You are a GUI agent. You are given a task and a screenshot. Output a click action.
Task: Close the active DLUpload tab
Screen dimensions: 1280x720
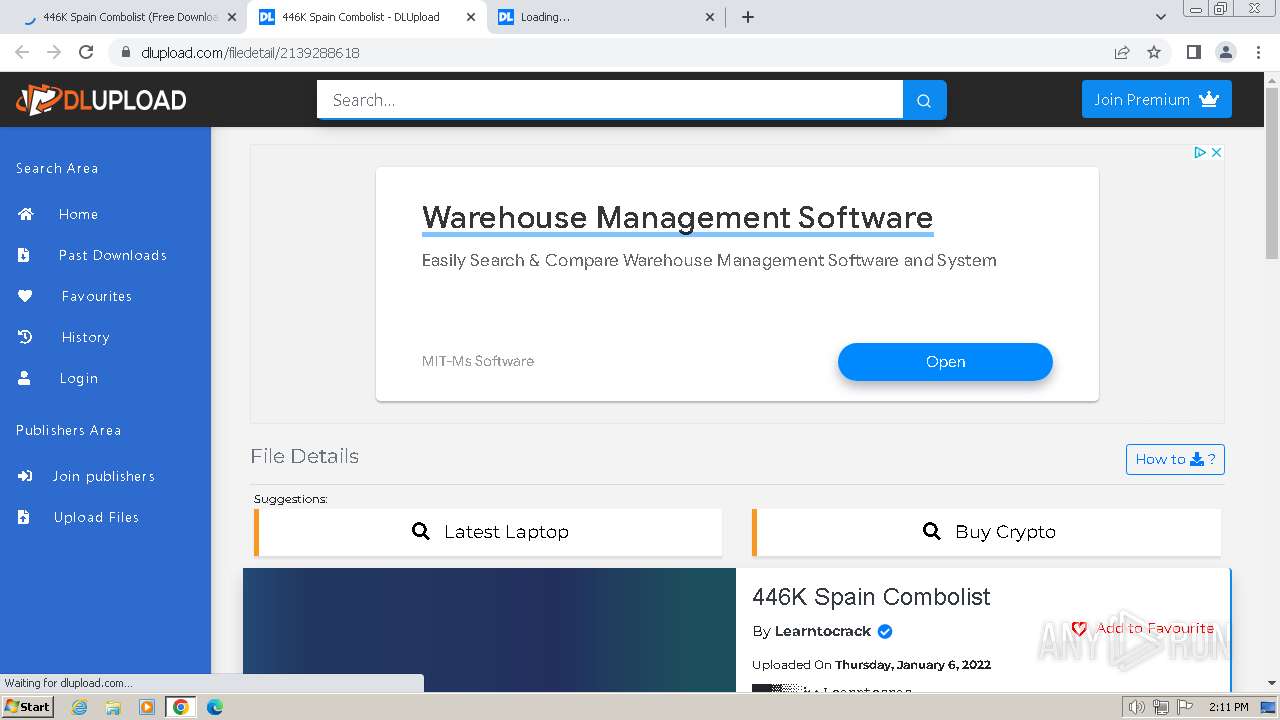470,17
